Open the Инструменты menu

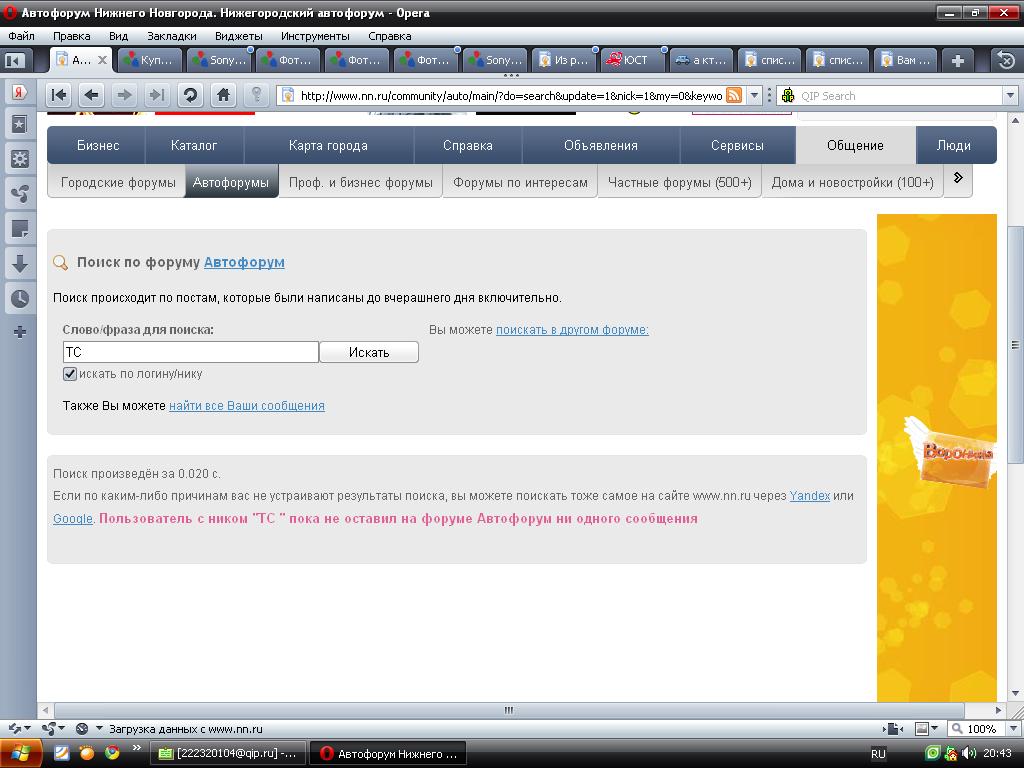[315, 36]
